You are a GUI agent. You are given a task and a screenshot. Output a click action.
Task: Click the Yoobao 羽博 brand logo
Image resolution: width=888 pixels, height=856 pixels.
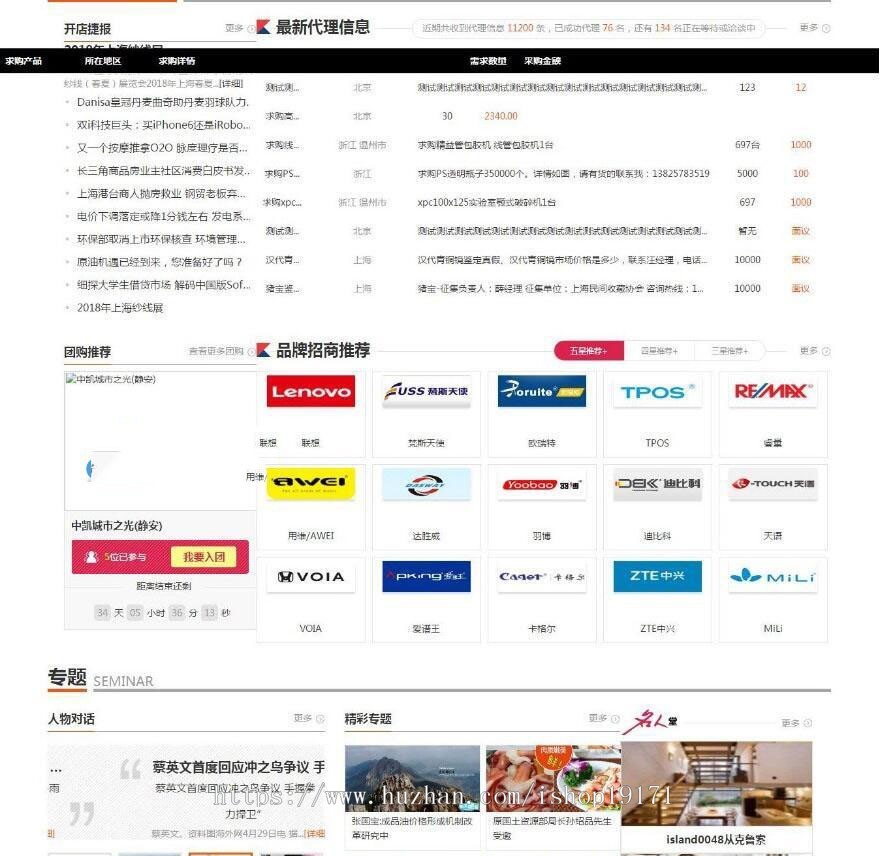tap(540, 483)
